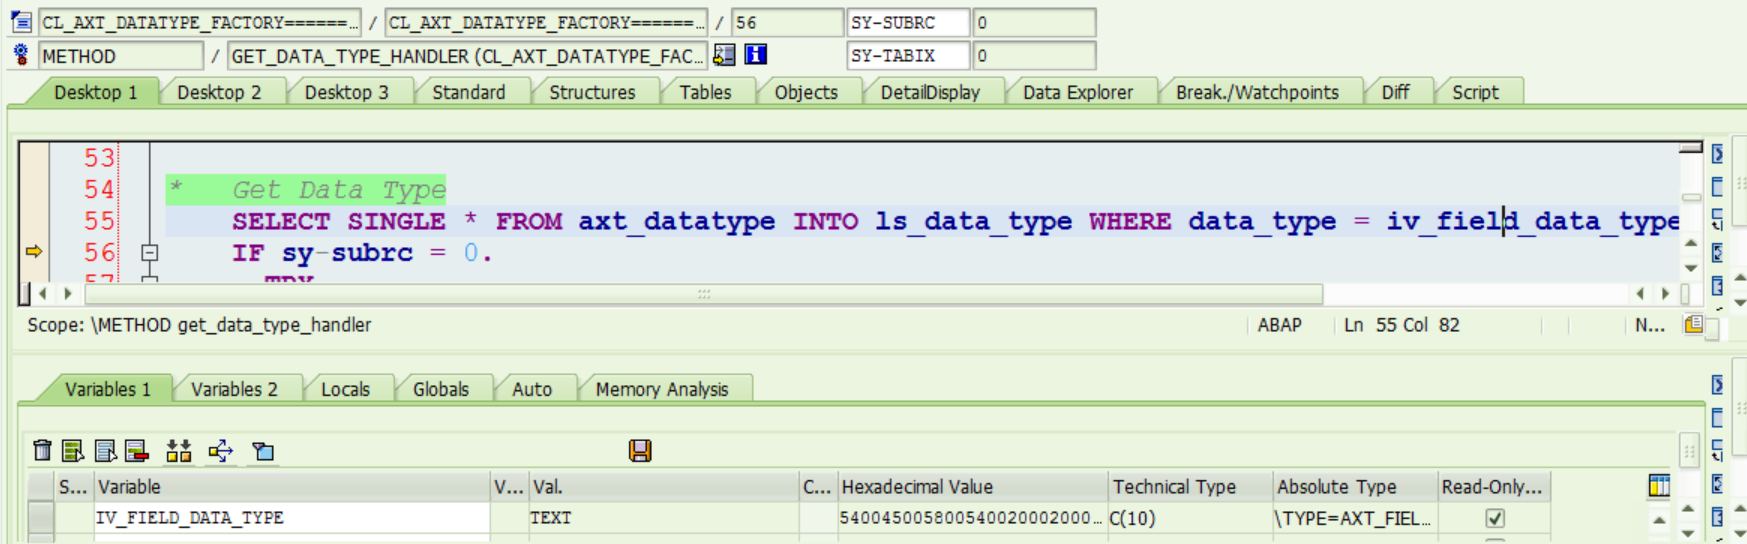1747x544 pixels.
Task: Click the code editor horizontal scrollbar thumb
Action: [704, 294]
